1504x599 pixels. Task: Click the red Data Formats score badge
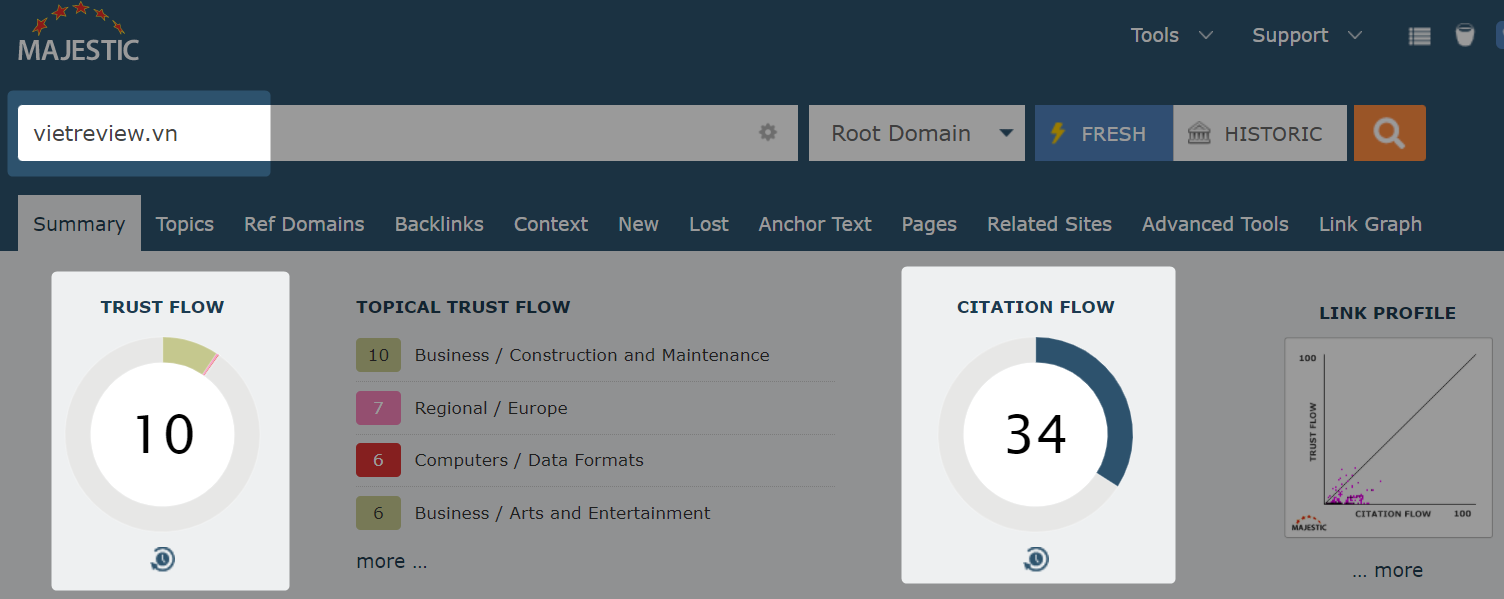[378, 460]
